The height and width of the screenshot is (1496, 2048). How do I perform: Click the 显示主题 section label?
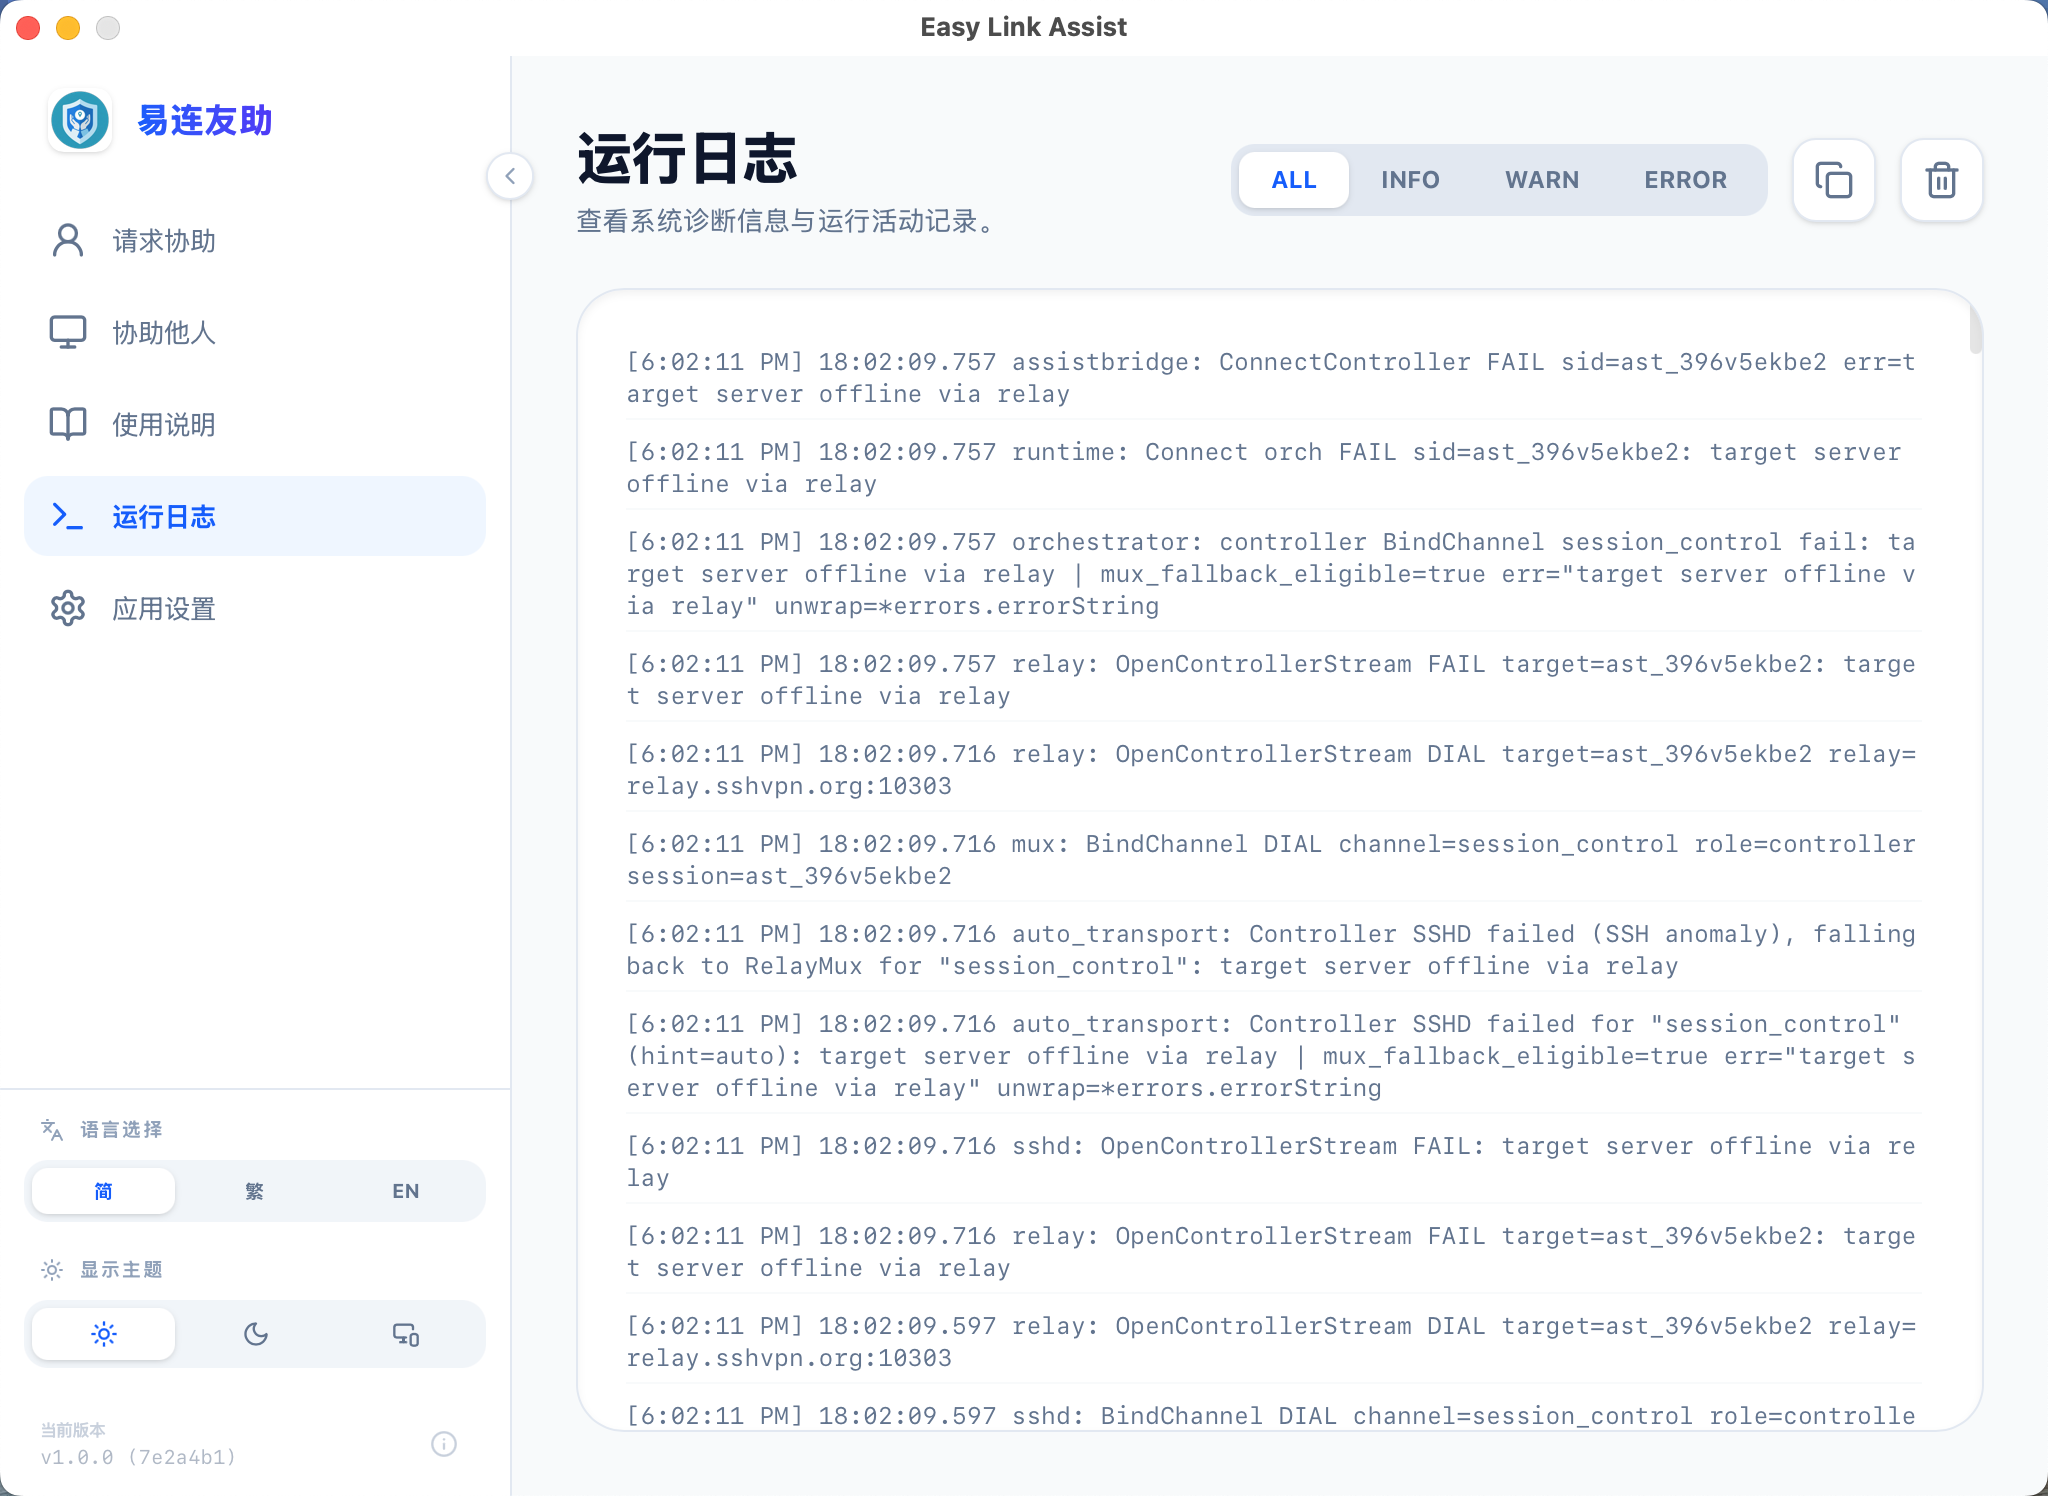click(x=121, y=1270)
